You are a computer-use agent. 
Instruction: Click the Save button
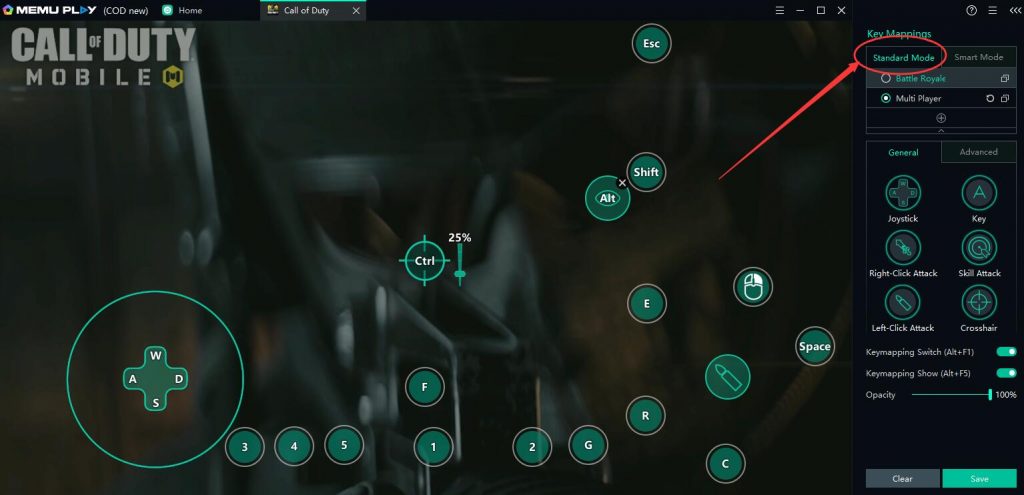(x=979, y=478)
